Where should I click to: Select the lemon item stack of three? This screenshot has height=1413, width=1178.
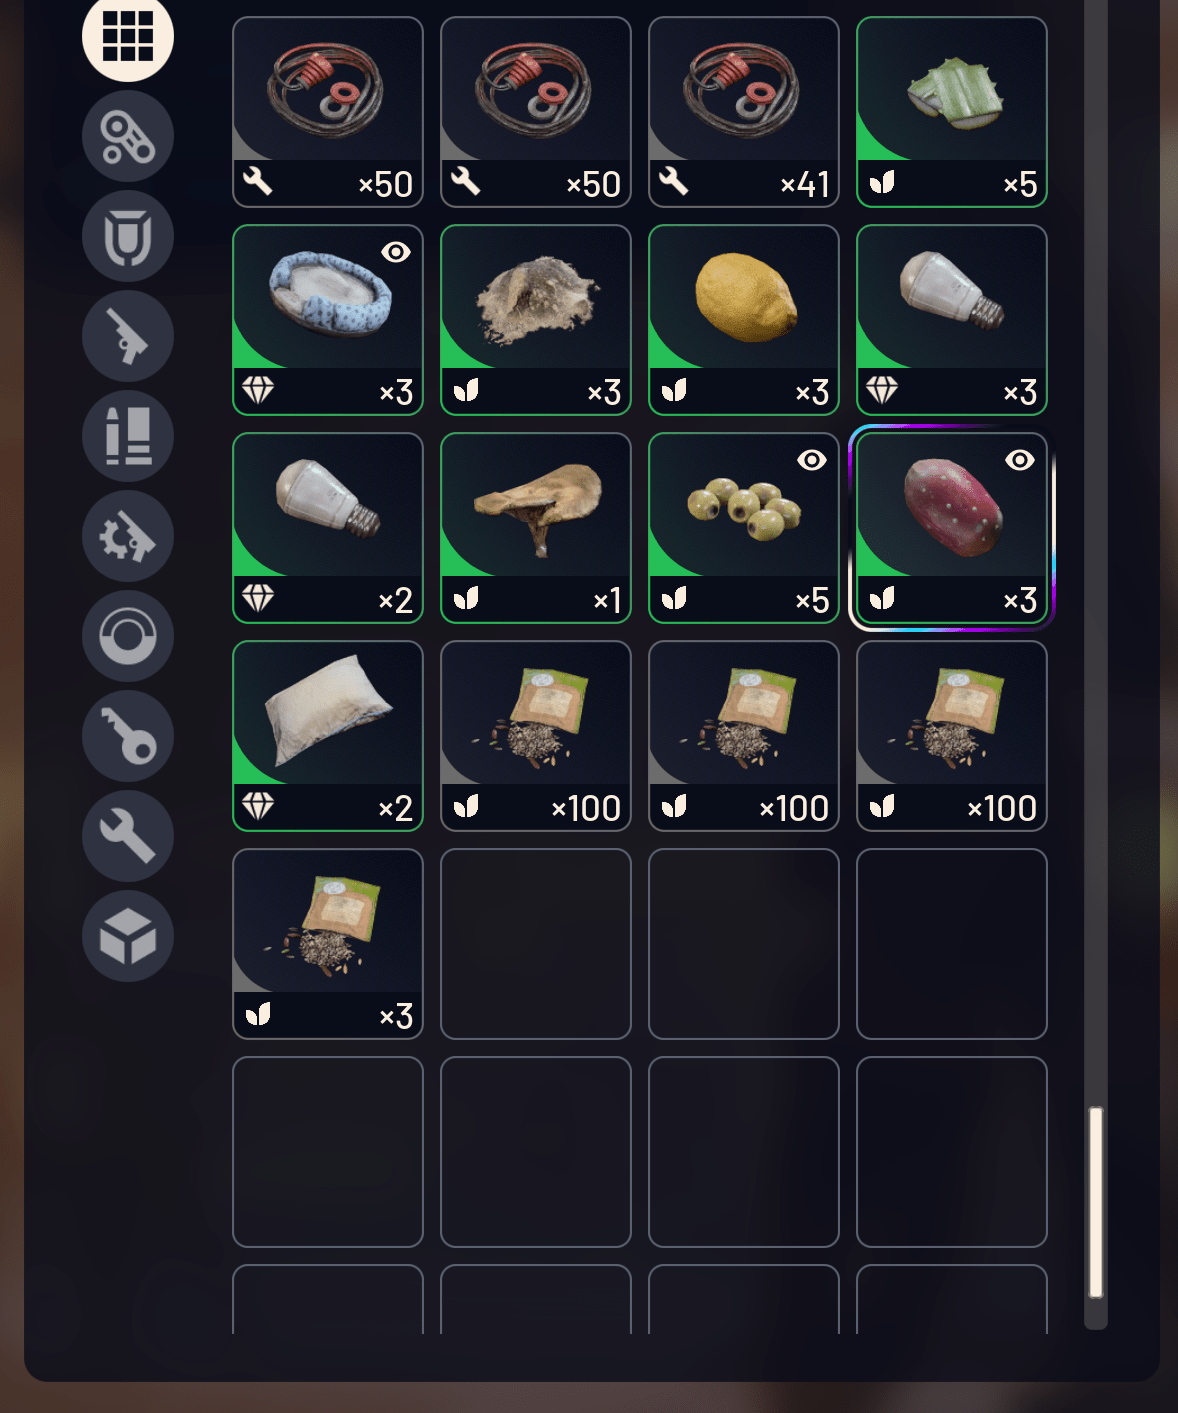pos(744,320)
